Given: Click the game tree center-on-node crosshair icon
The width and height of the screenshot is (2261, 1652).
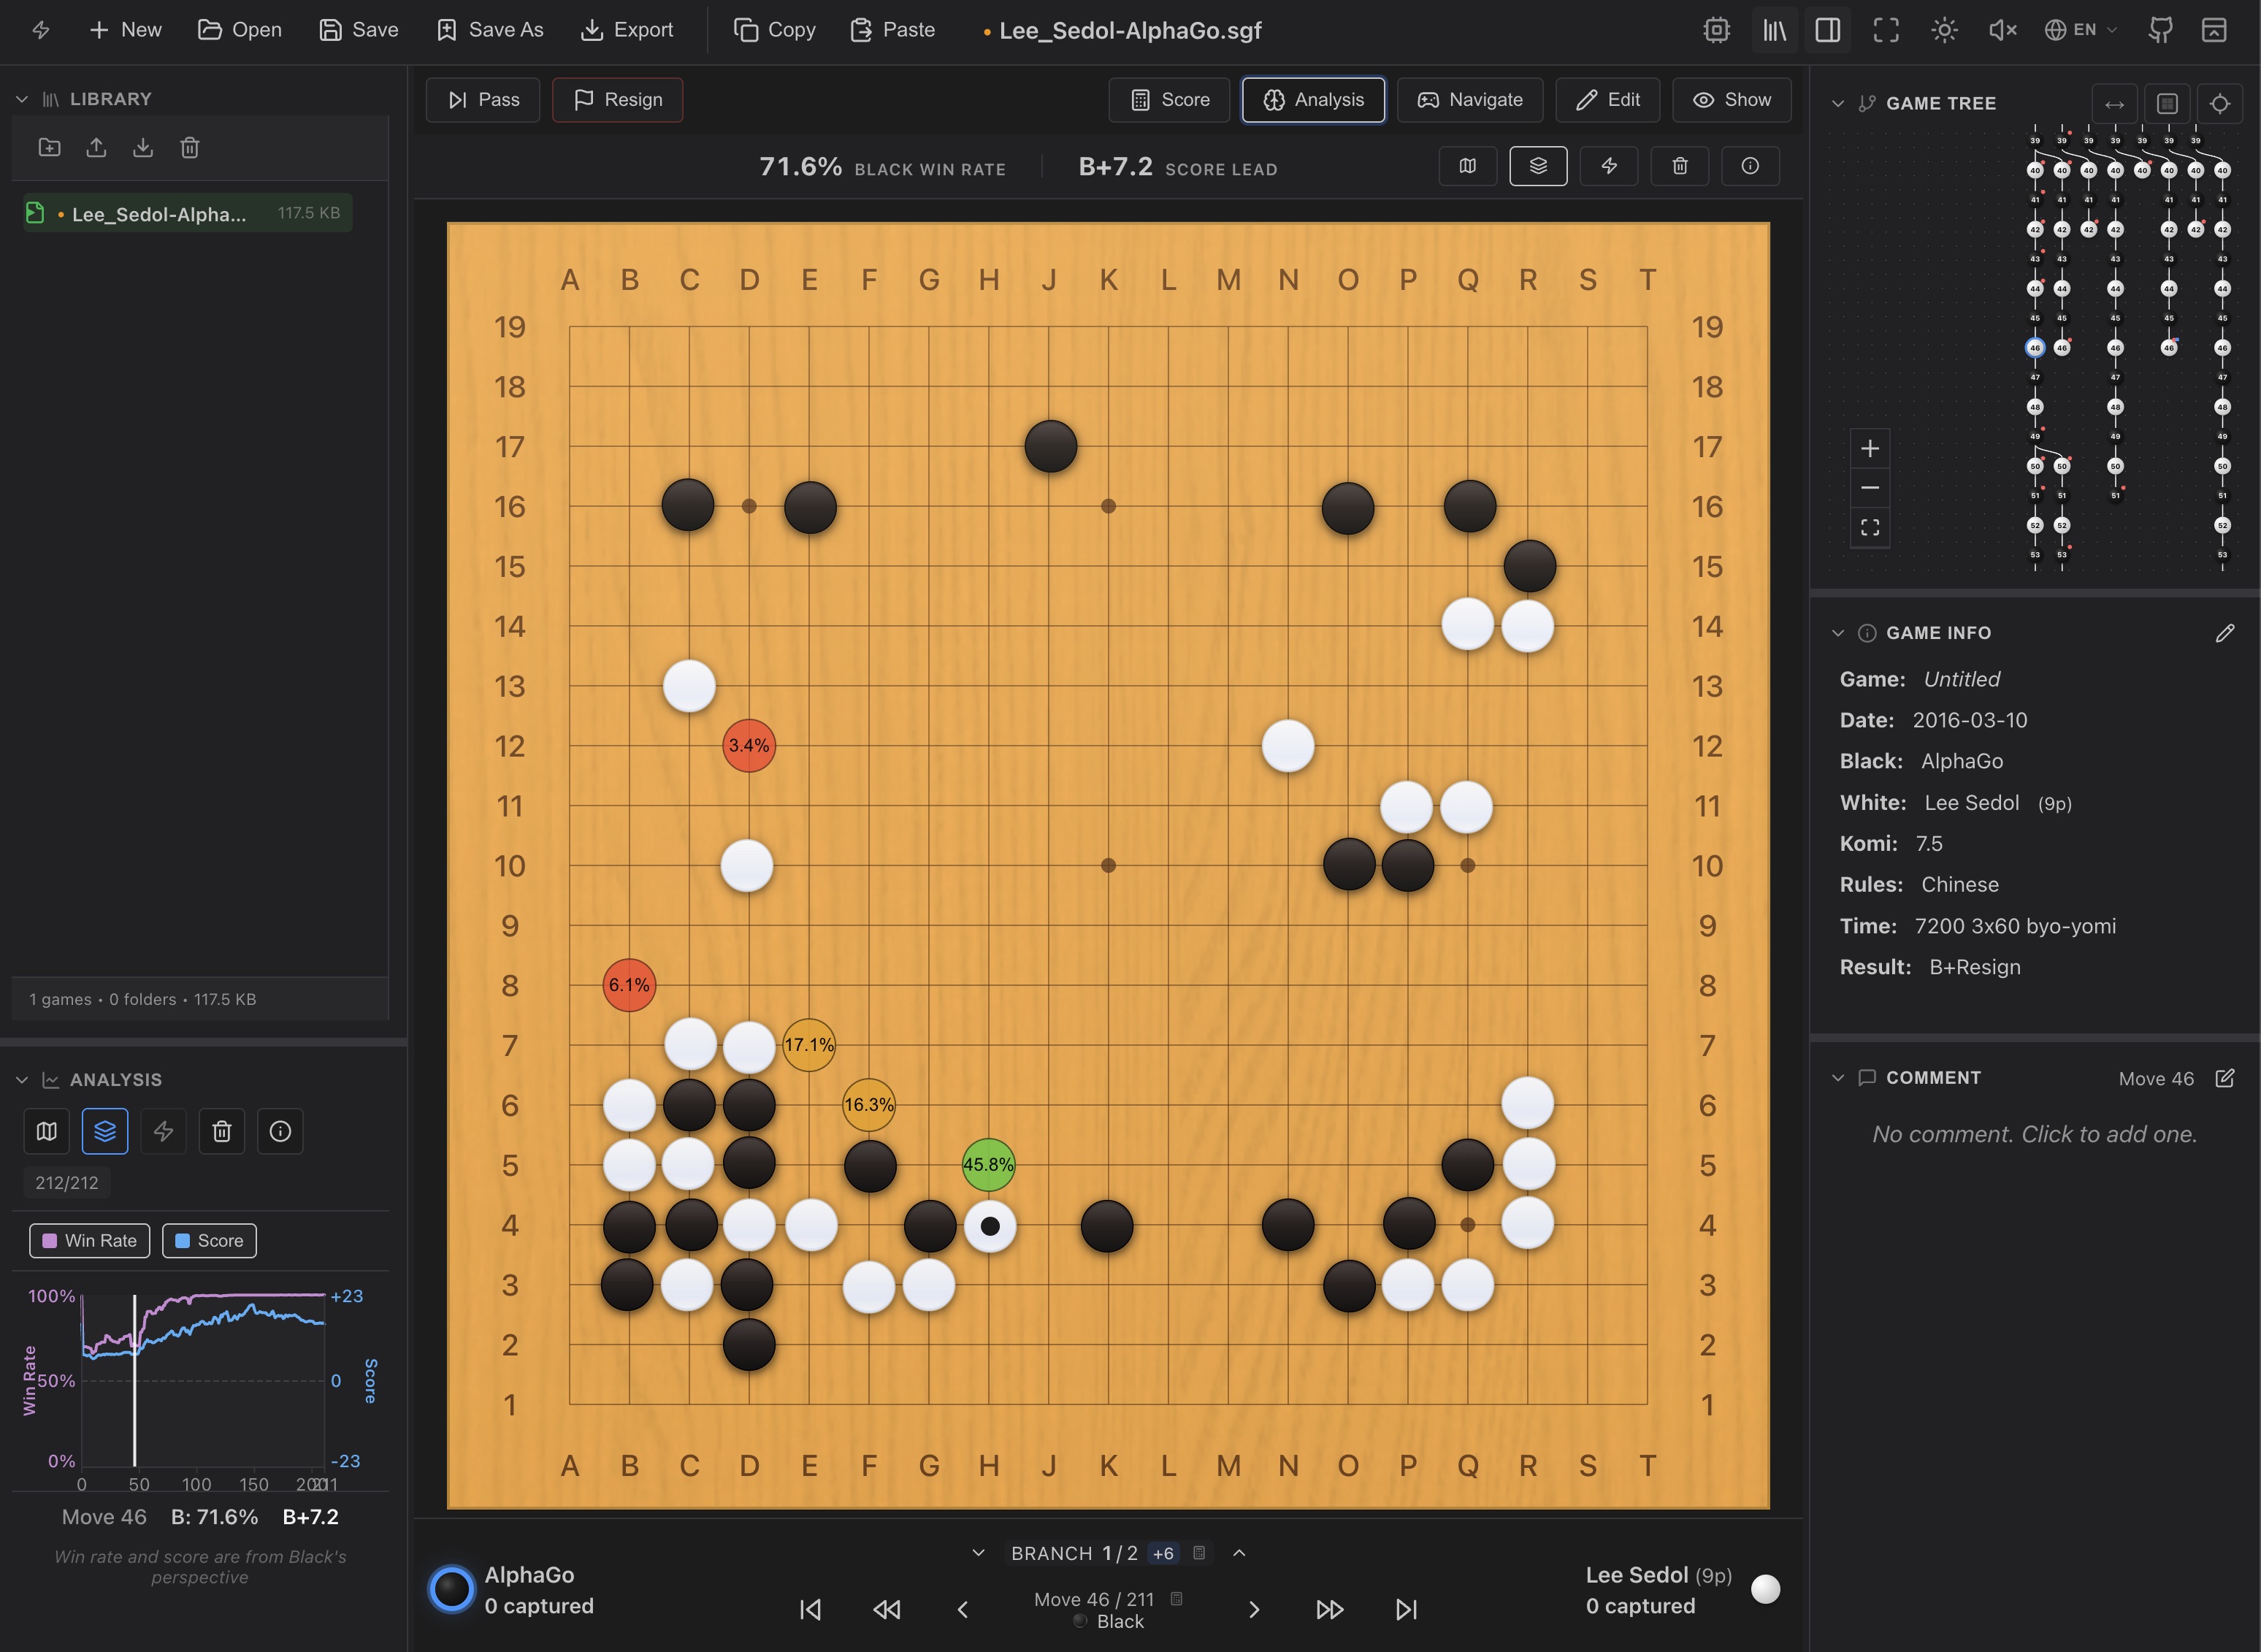Looking at the screenshot, I should click(2219, 104).
